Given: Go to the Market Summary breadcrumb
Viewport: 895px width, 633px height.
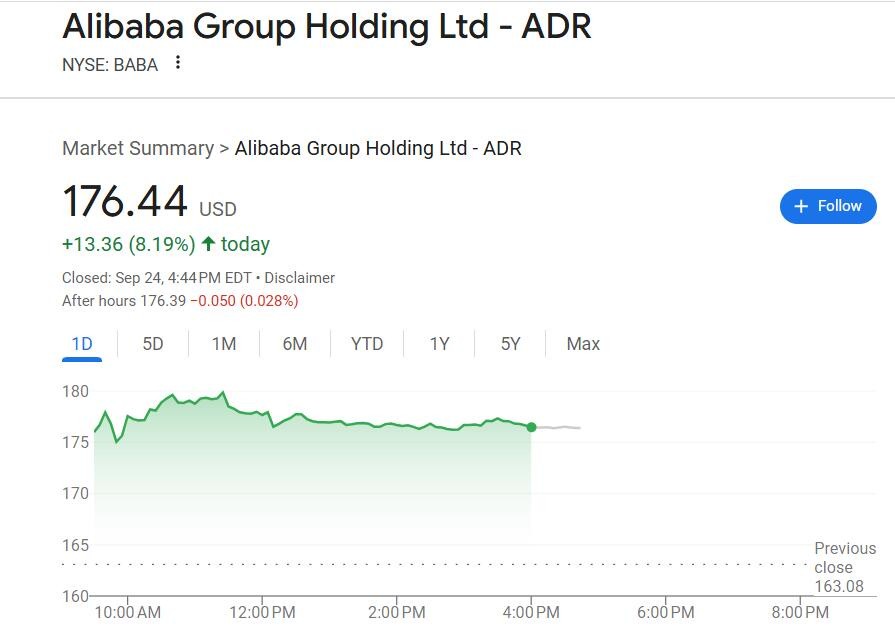Looking at the screenshot, I should (138, 149).
